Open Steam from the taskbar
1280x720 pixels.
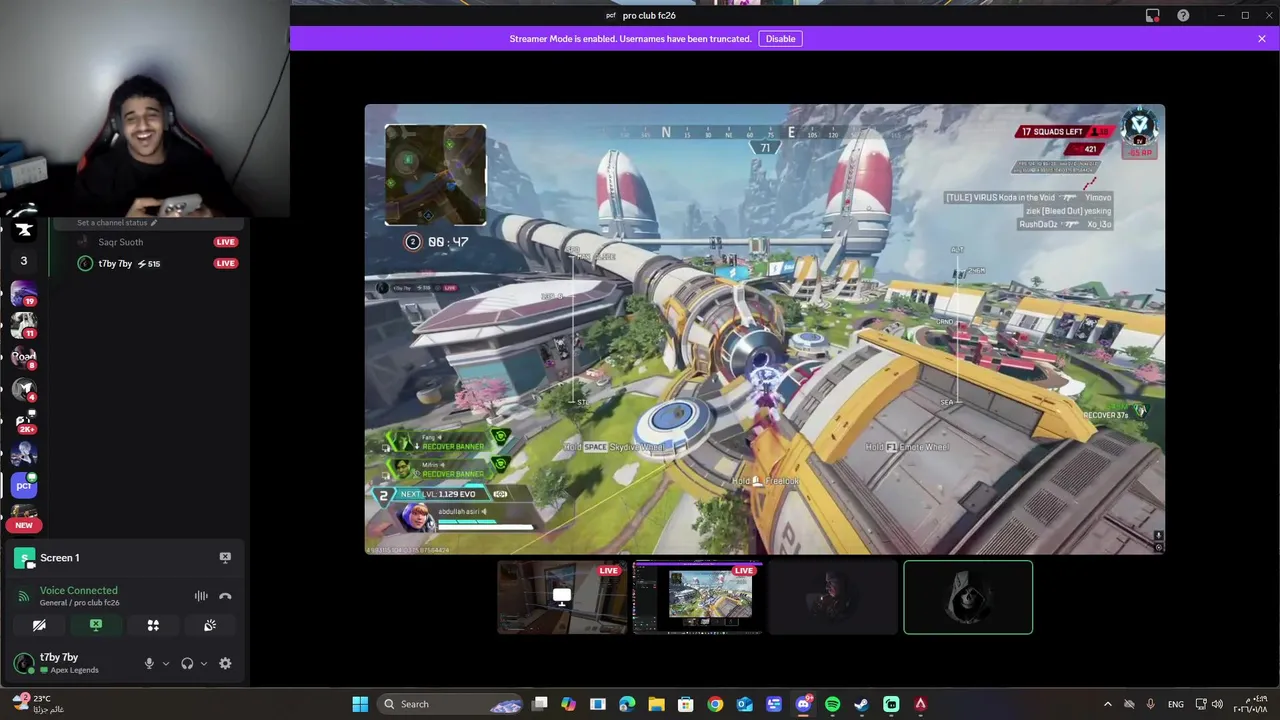[x=861, y=704]
